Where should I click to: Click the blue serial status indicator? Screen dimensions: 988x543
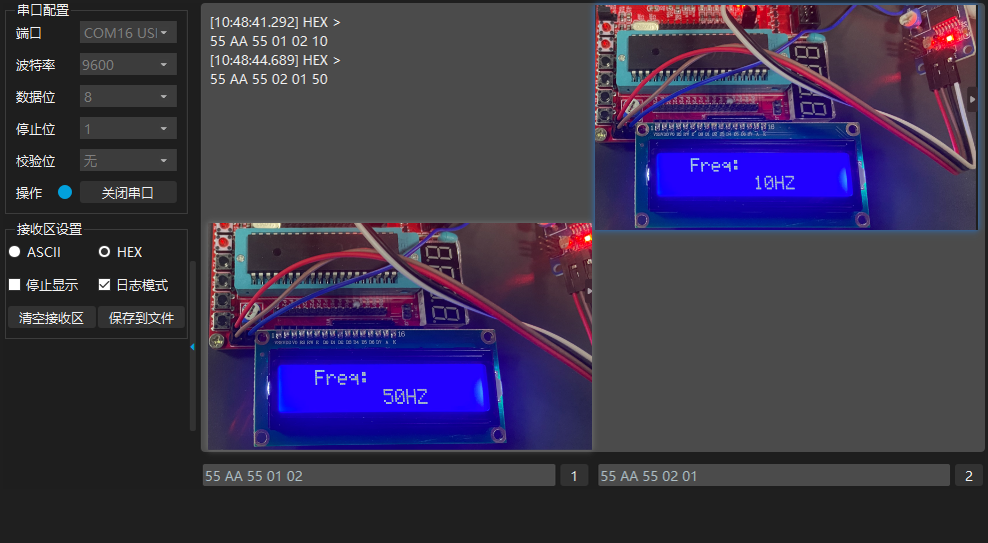click(x=65, y=192)
